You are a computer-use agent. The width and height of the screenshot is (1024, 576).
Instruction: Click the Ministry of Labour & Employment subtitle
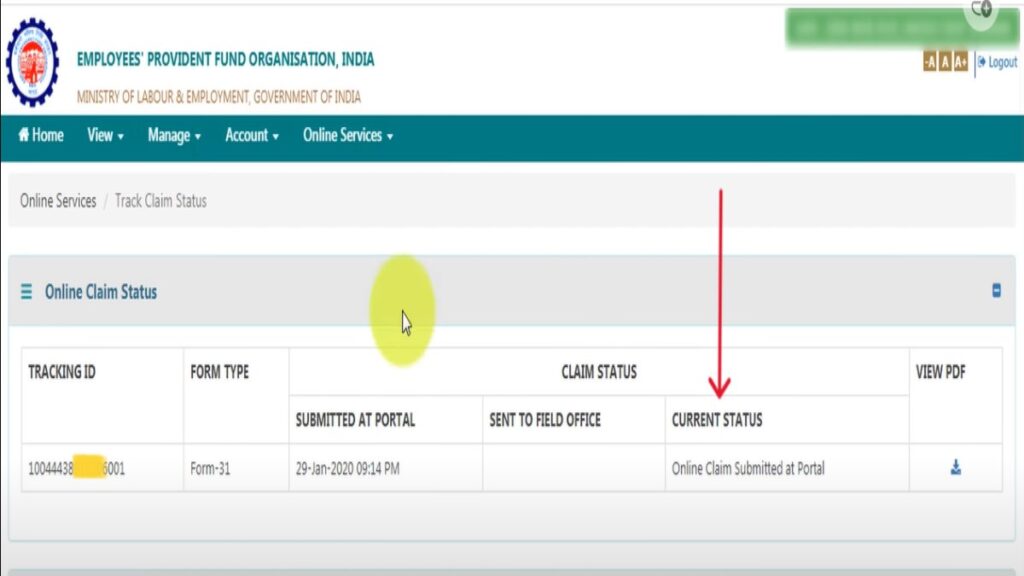[219, 97]
